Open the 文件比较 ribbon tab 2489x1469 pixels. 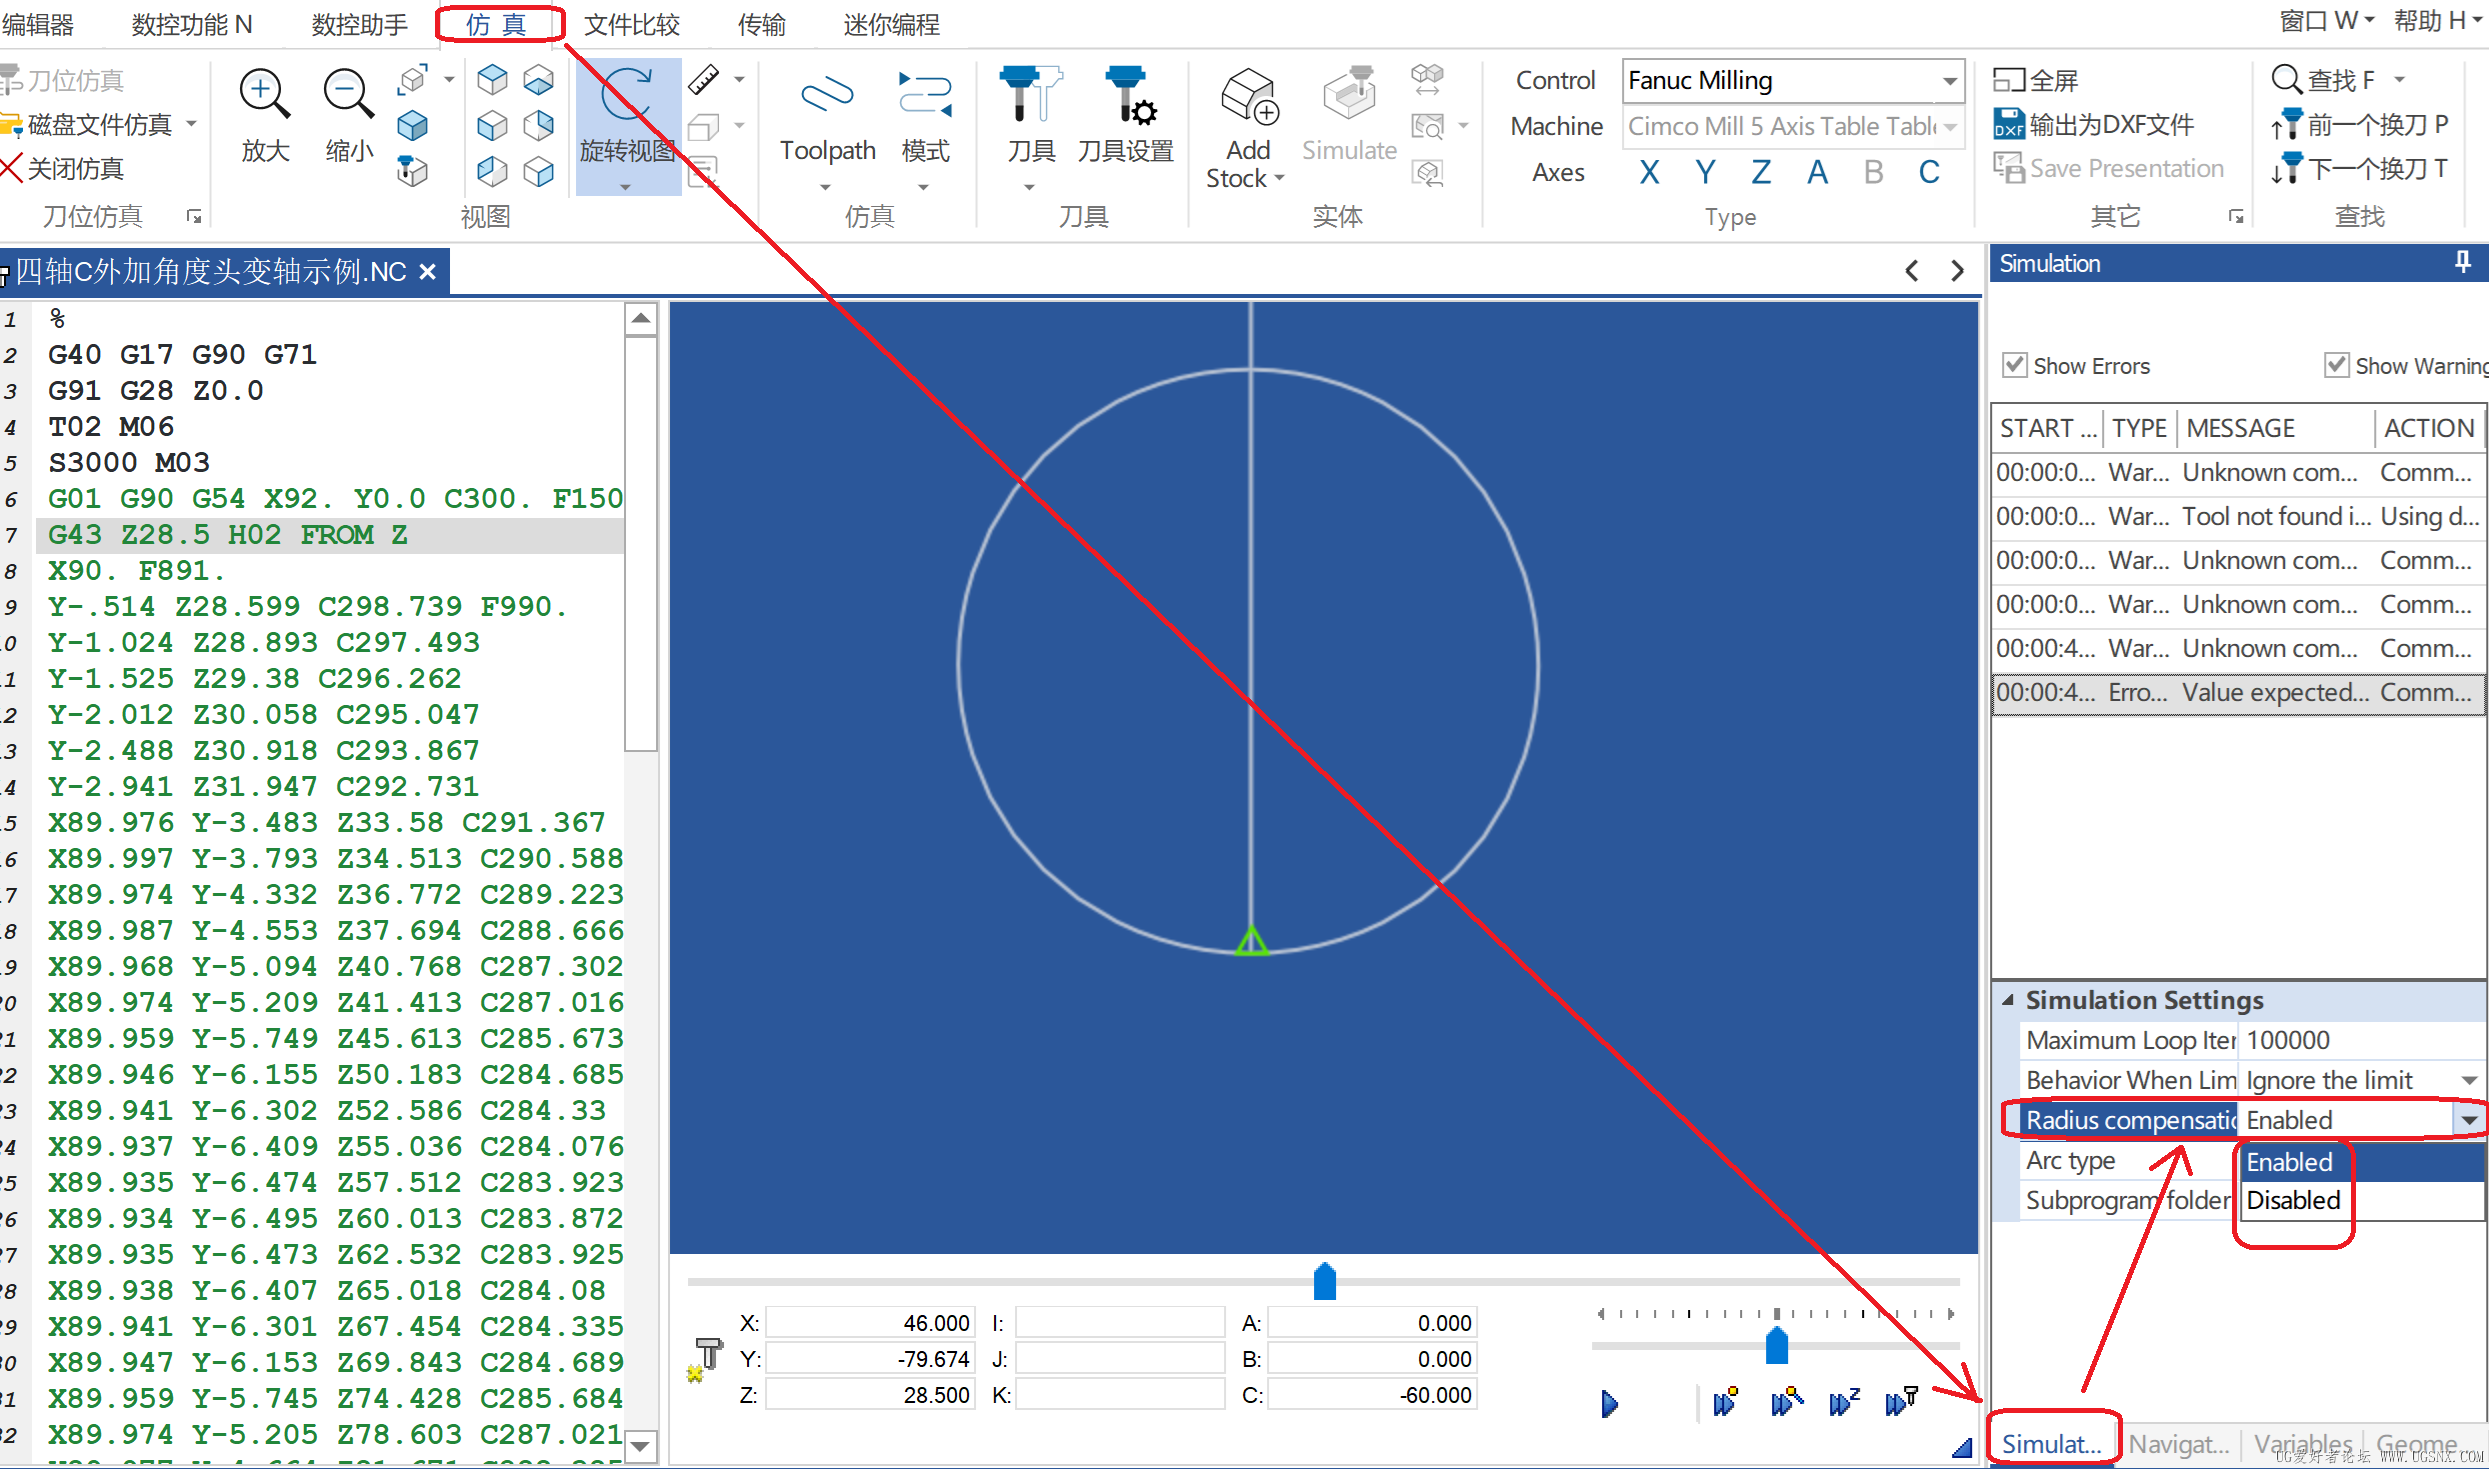(x=631, y=24)
